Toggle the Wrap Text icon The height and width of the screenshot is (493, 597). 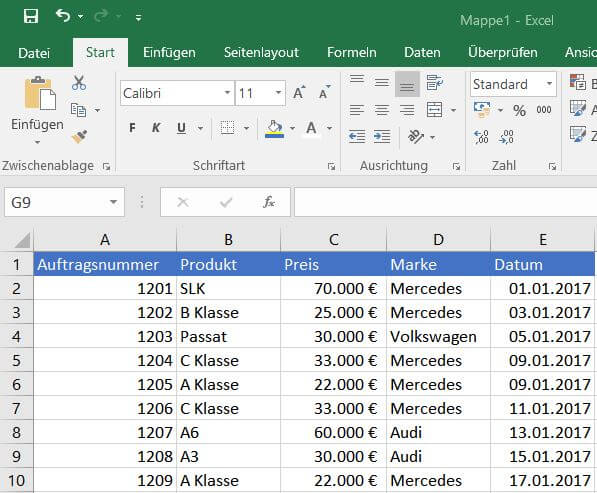click(434, 83)
